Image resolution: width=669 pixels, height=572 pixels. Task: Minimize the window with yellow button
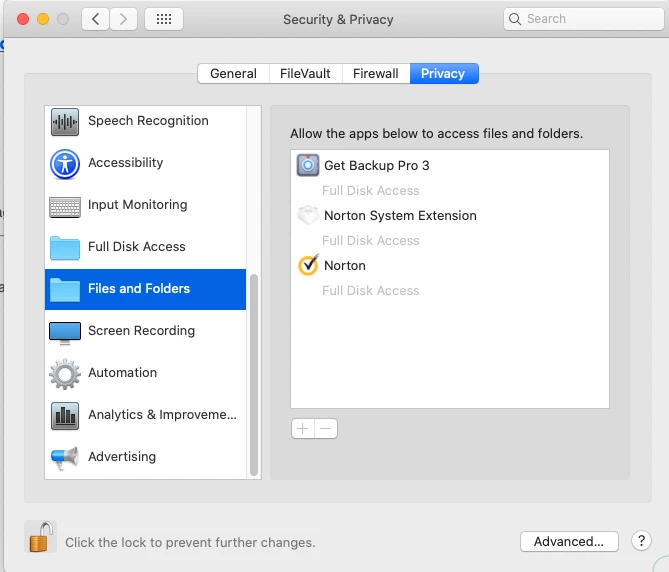point(43,19)
